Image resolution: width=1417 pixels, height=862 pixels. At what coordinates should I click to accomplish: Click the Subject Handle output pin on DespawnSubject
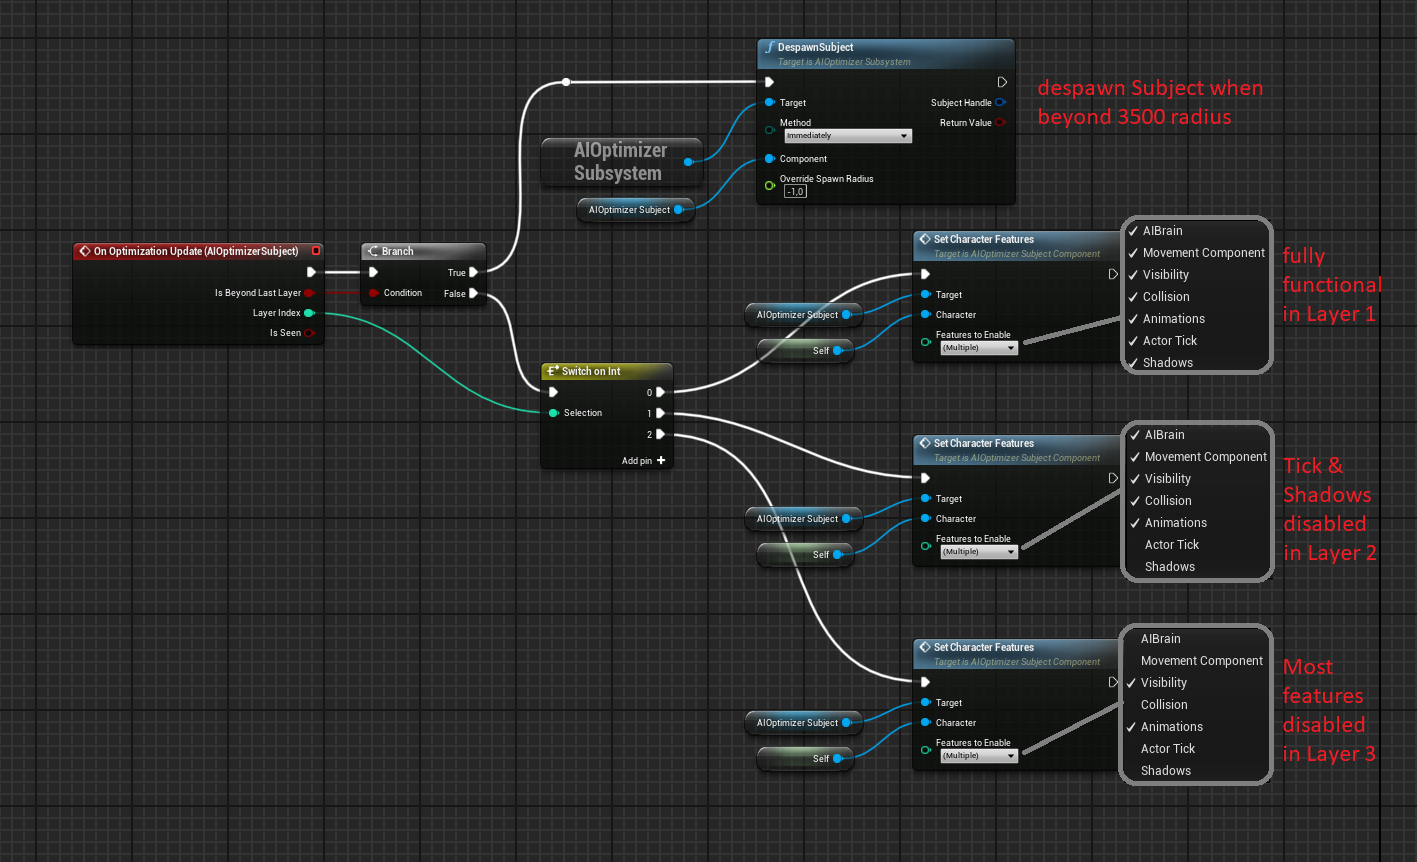tap(1000, 102)
